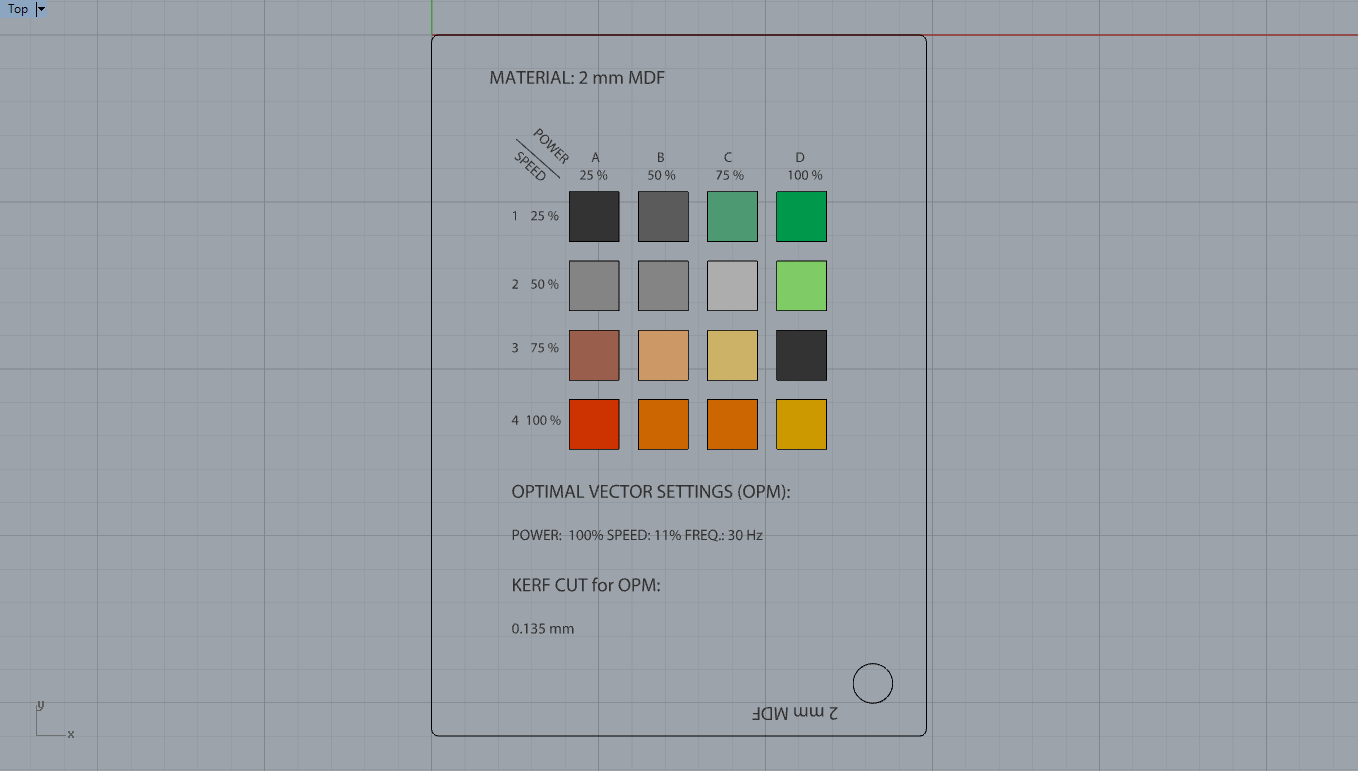Select the light gray swatch at C2
Image resolution: width=1358 pixels, height=771 pixels.
coord(732,285)
